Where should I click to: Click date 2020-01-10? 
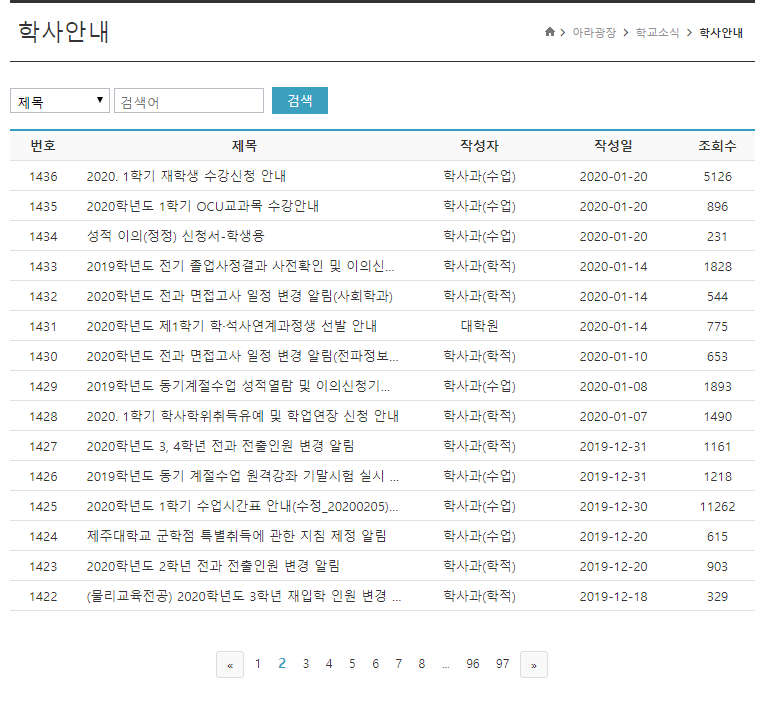point(613,357)
